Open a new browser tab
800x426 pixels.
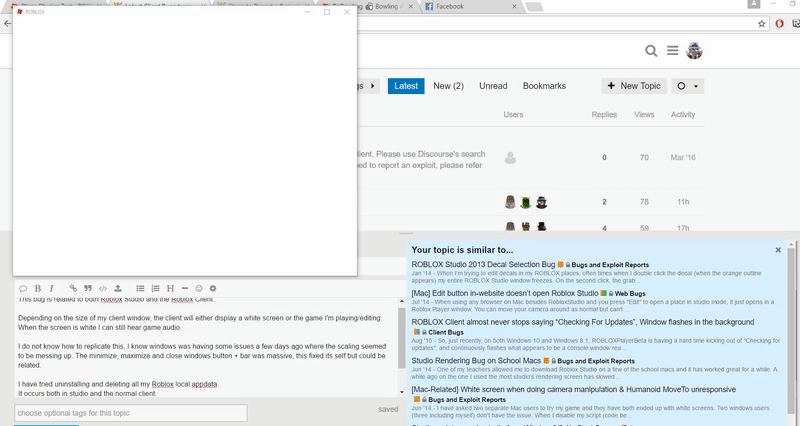point(534,7)
